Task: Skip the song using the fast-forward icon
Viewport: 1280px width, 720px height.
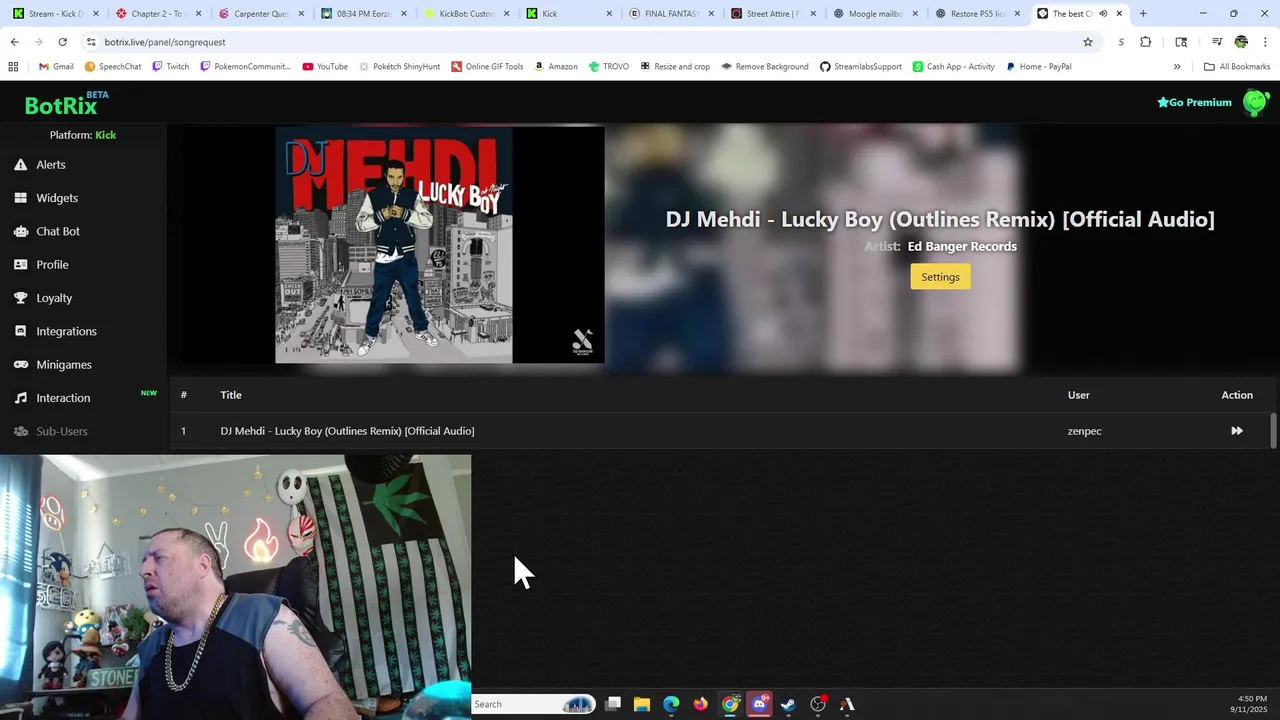Action: [x=1237, y=431]
